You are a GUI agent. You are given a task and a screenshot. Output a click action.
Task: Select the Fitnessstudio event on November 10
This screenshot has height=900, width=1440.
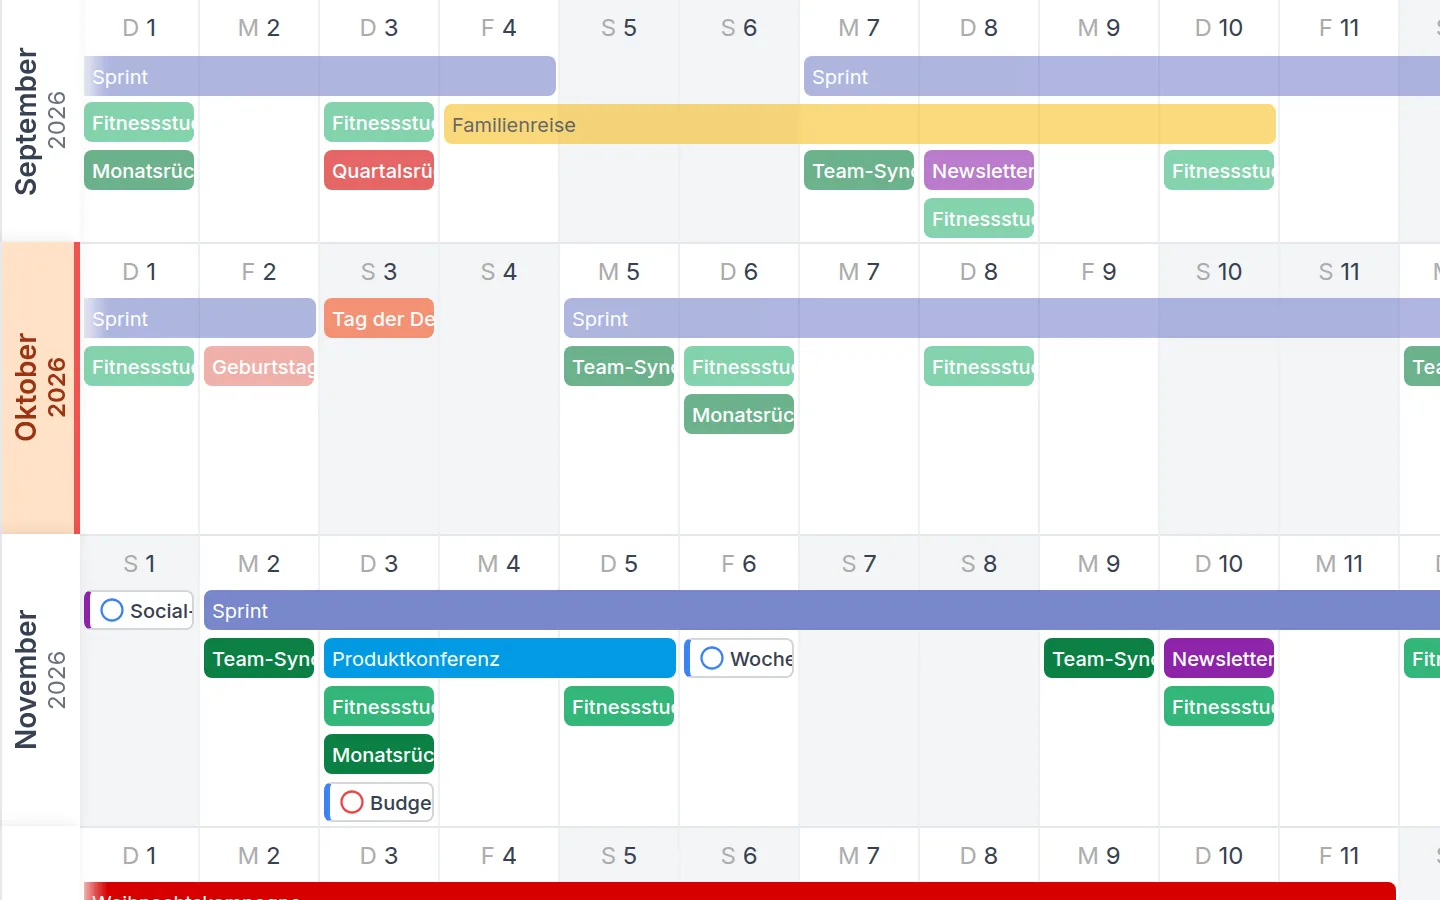pyautogui.click(x=1219, y=706)
